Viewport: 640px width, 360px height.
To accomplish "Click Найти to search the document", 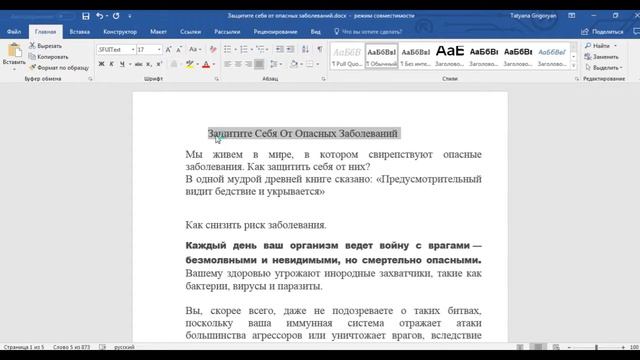I will click(x=600, y=46).
